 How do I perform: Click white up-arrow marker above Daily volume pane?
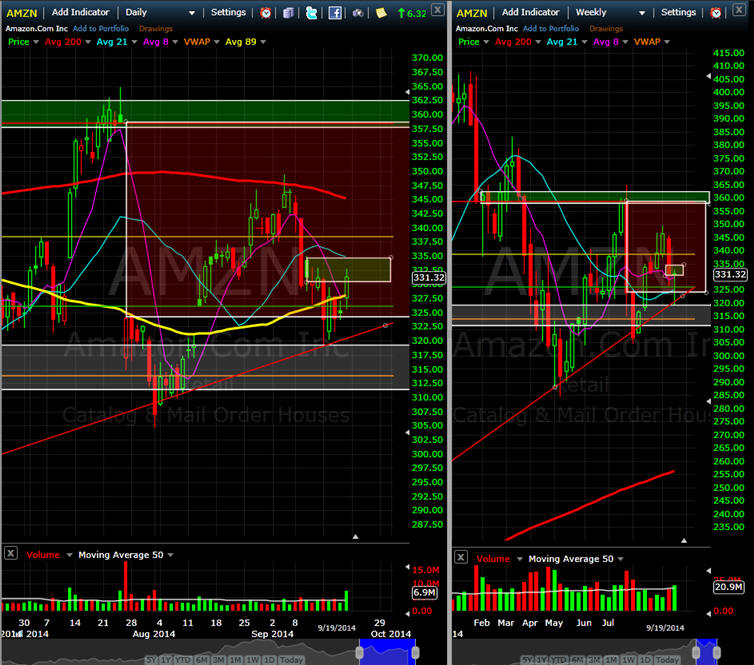click(355, 536)
